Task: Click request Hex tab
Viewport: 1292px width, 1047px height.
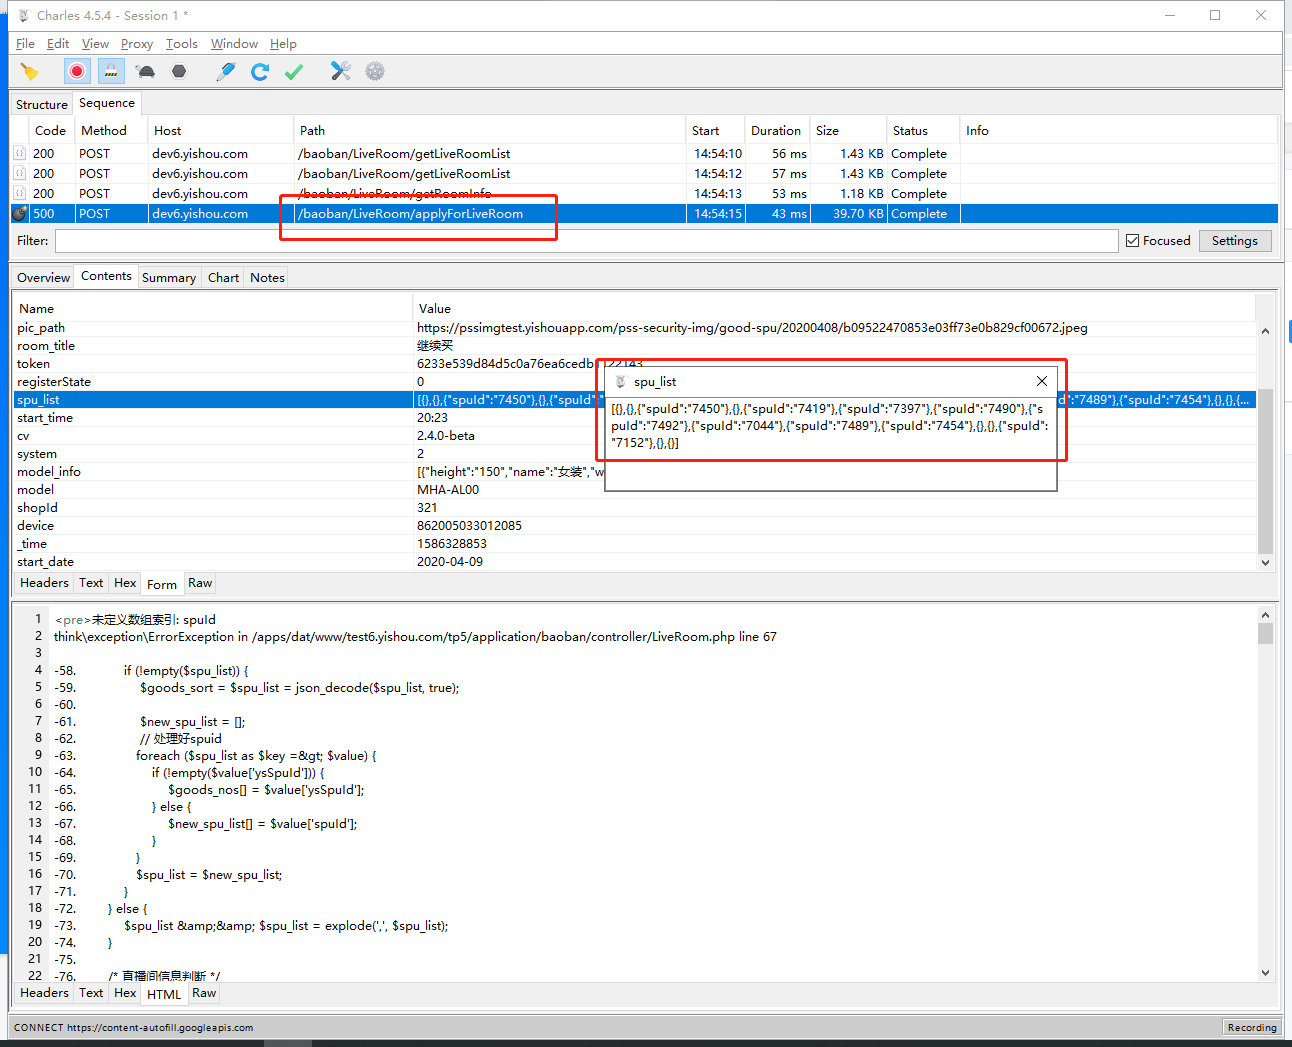Action: [125, 583]
